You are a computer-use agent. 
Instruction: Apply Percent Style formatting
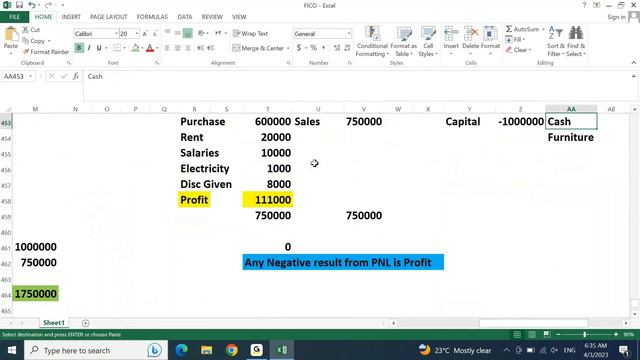313,48
